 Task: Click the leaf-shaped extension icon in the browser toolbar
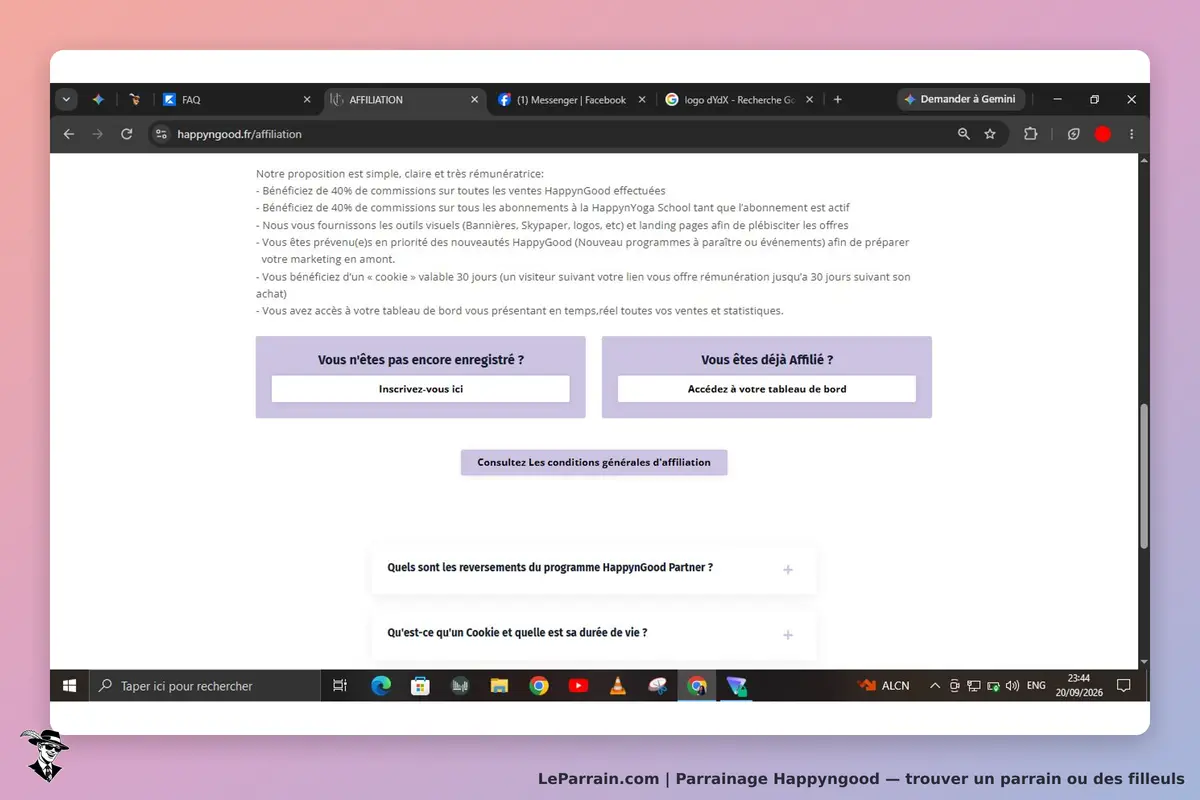1074,134
